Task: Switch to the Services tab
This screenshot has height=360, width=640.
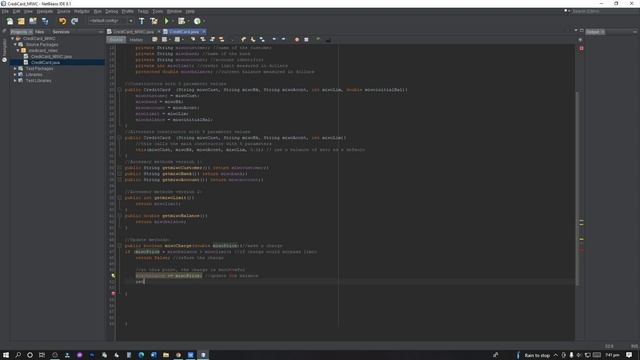Action: [x=61, y=32]
